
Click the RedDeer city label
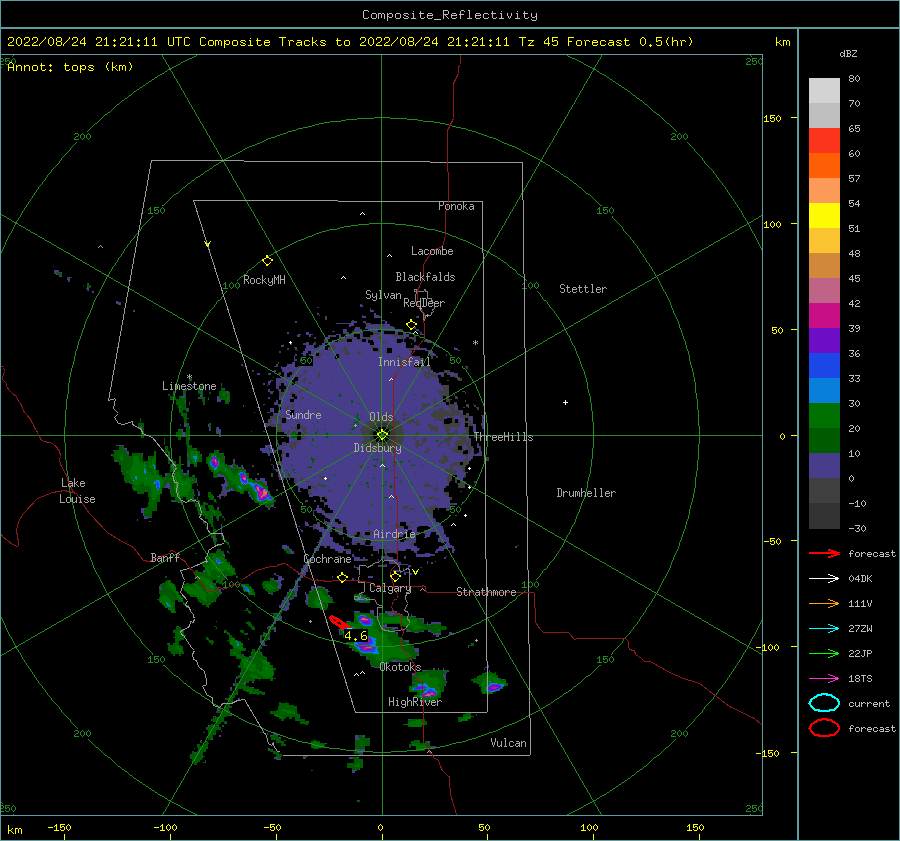[424, 303]
